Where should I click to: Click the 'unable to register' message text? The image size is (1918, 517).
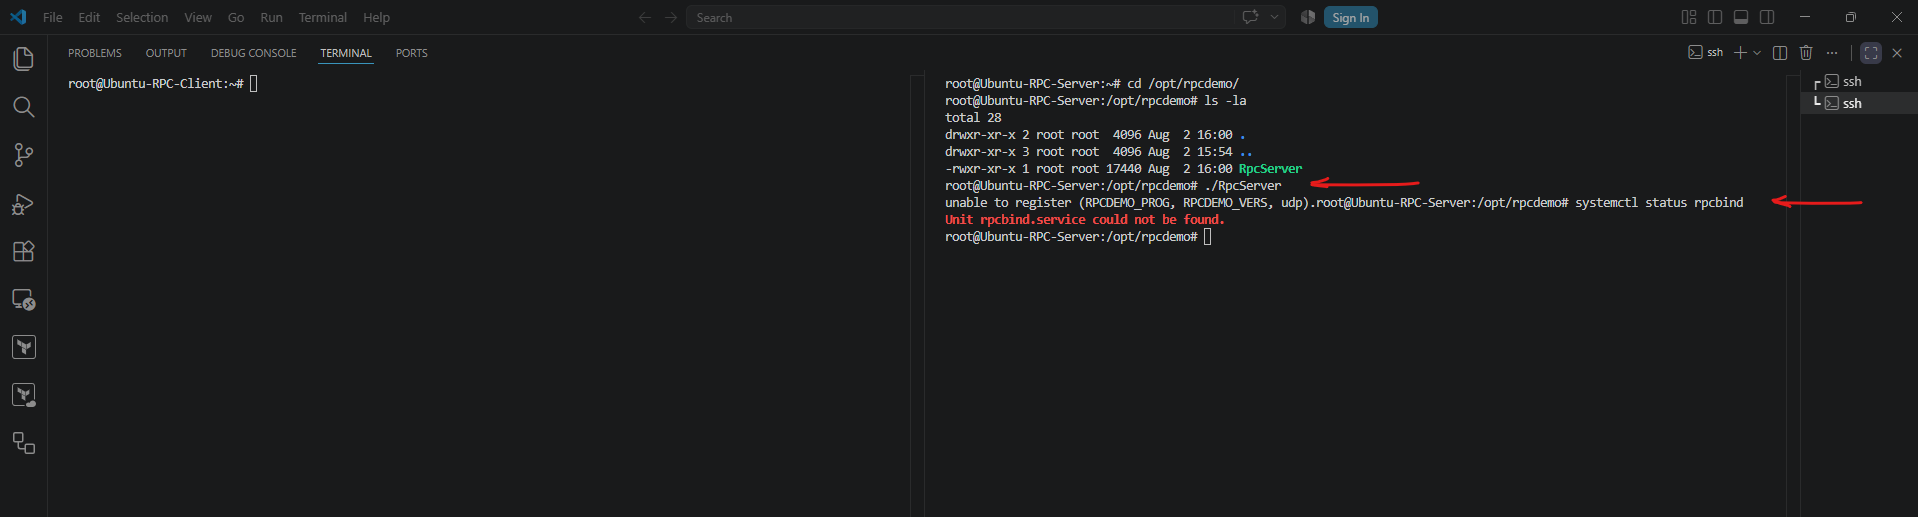click(x=1130, y=203)
